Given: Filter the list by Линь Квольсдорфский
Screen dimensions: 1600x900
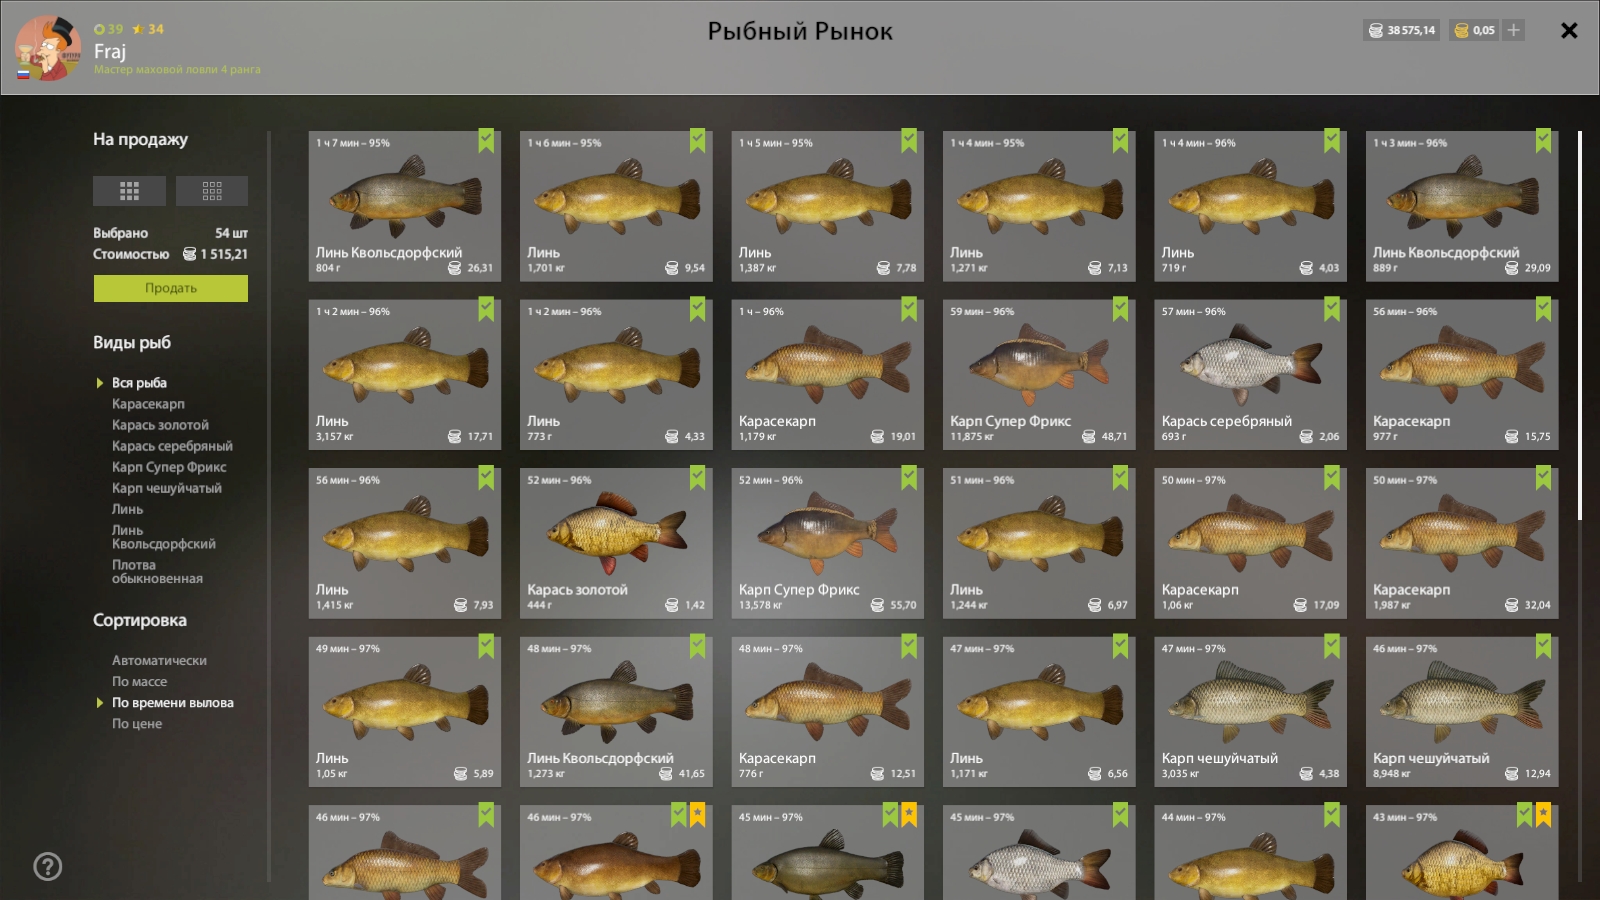Looking at the screenshot, I should point(164,537).
